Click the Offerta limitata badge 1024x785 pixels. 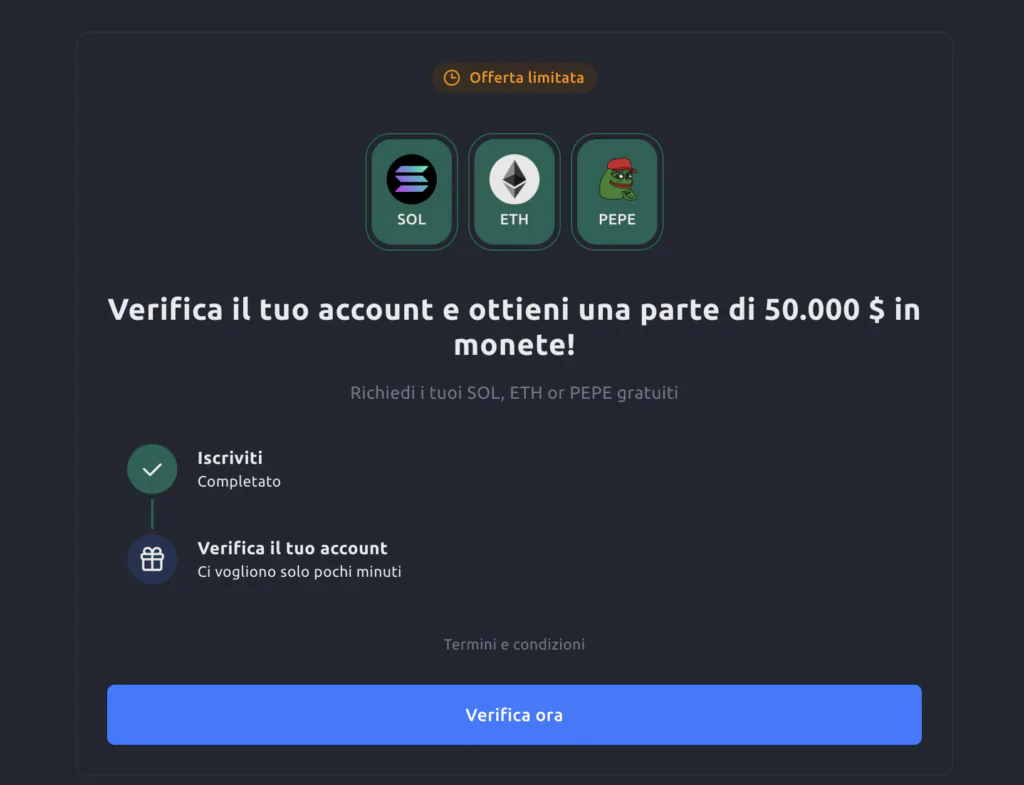pyautogui.click(x=514, y=78)
